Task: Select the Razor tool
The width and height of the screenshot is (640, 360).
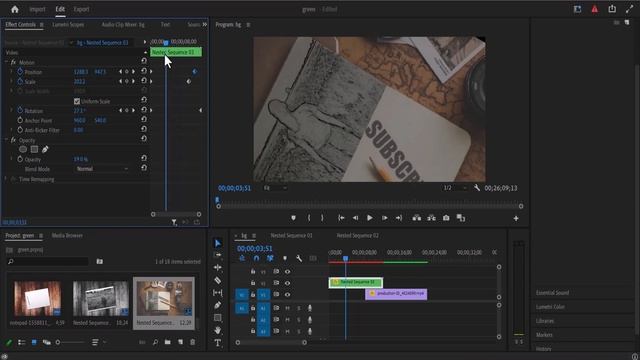Action: click(x=218, y=280)
